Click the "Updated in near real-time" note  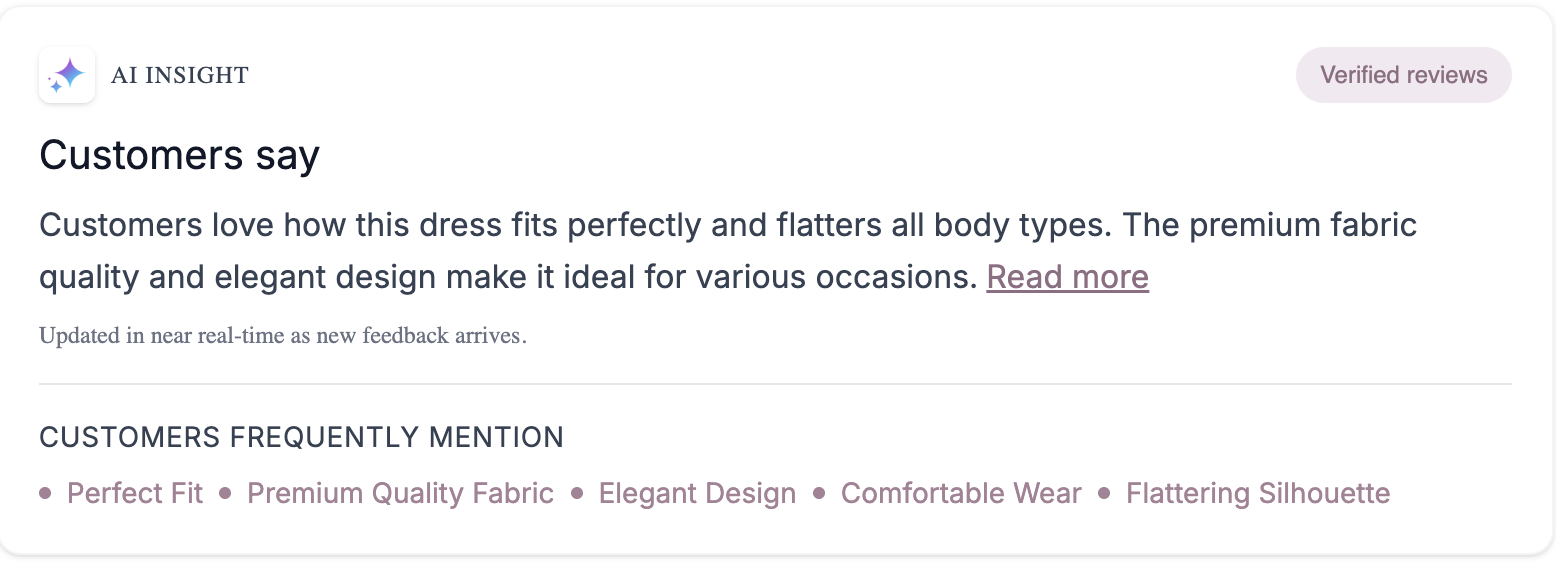[282, 335]
